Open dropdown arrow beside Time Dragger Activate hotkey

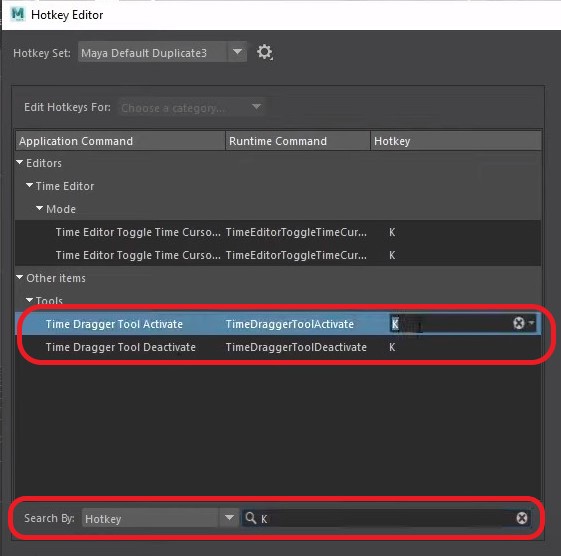pyautogui.click(x=532, y=323)
